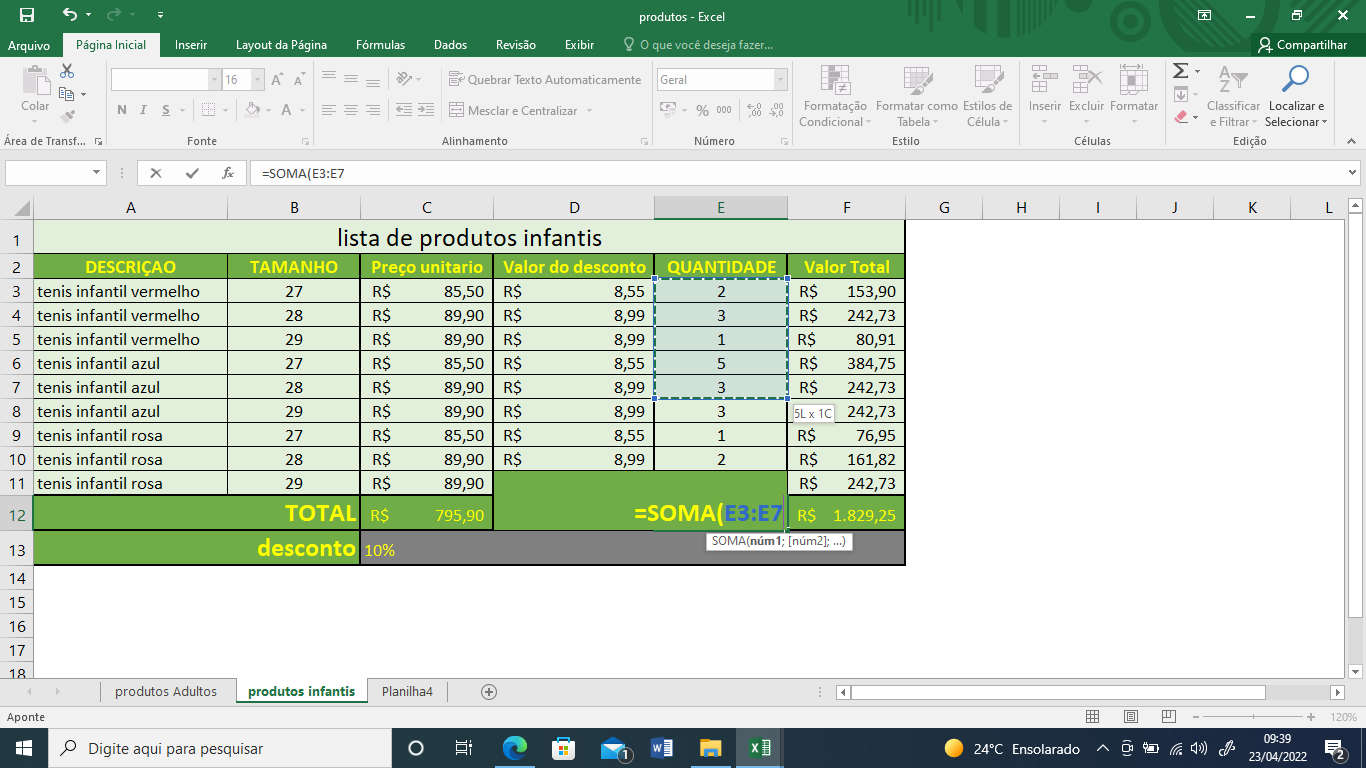Click the fill color paint bucket icon
The width and height of the screenshot is (1366, 768).
tap(251, 110)
